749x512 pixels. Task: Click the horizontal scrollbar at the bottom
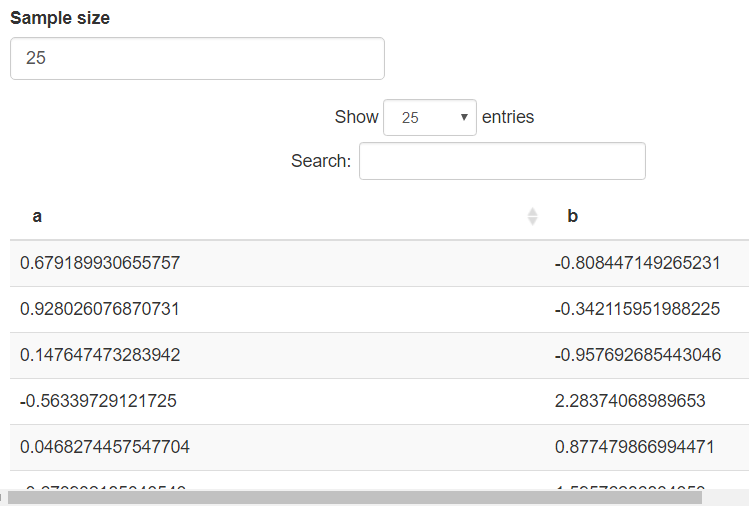tap(360, 497)
